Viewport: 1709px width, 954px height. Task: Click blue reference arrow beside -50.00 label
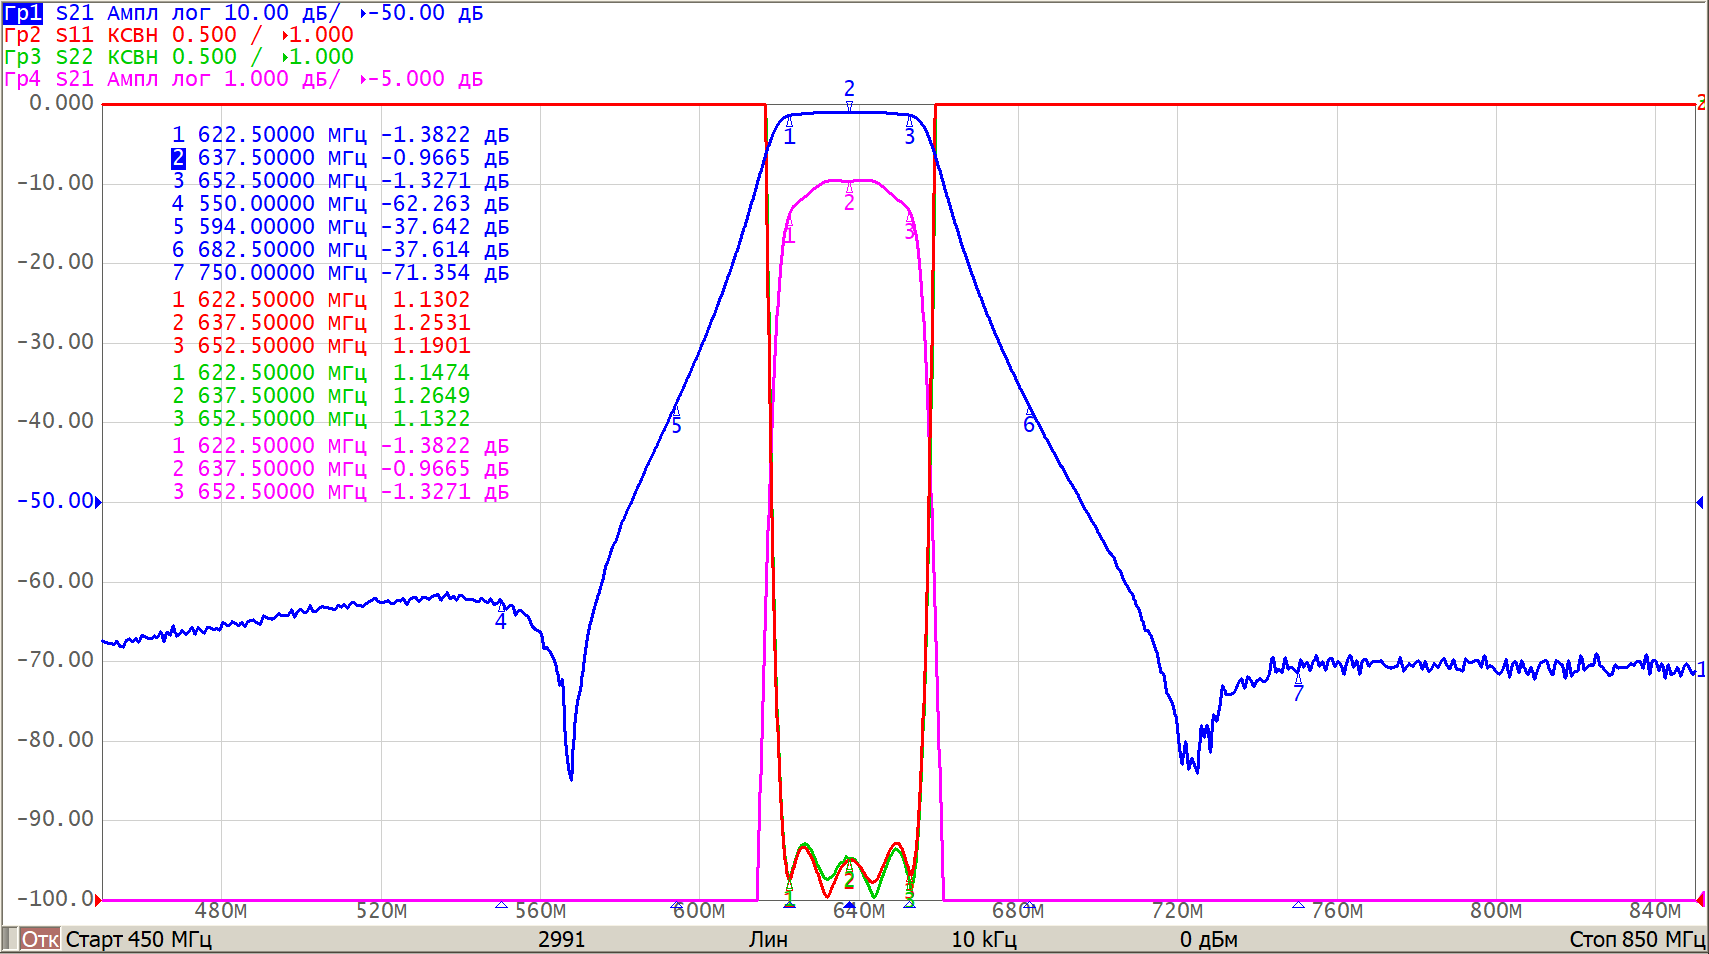pos(98,502)
